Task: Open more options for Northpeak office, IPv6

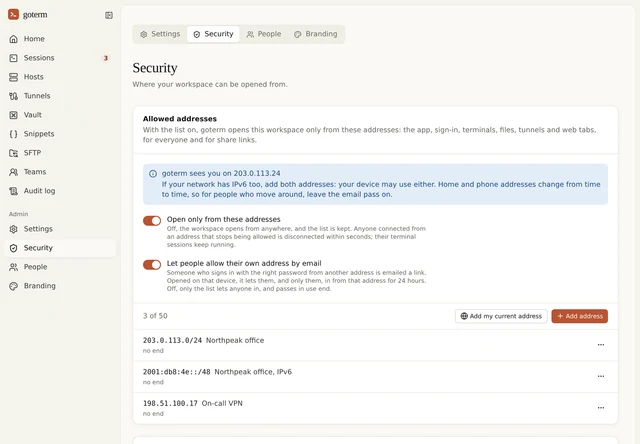Action: click(x=601, y=376)
